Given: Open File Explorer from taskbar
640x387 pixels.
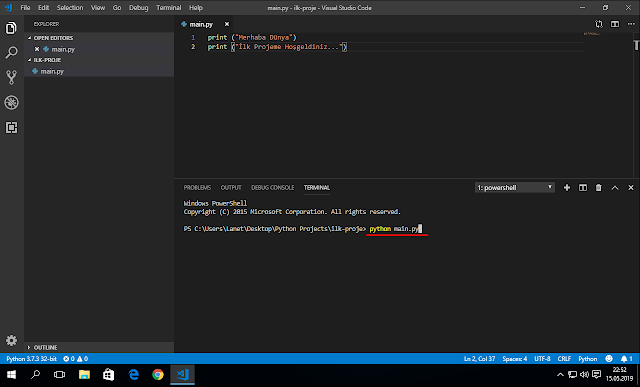Looking at the screenshot, I should point(84,374).
